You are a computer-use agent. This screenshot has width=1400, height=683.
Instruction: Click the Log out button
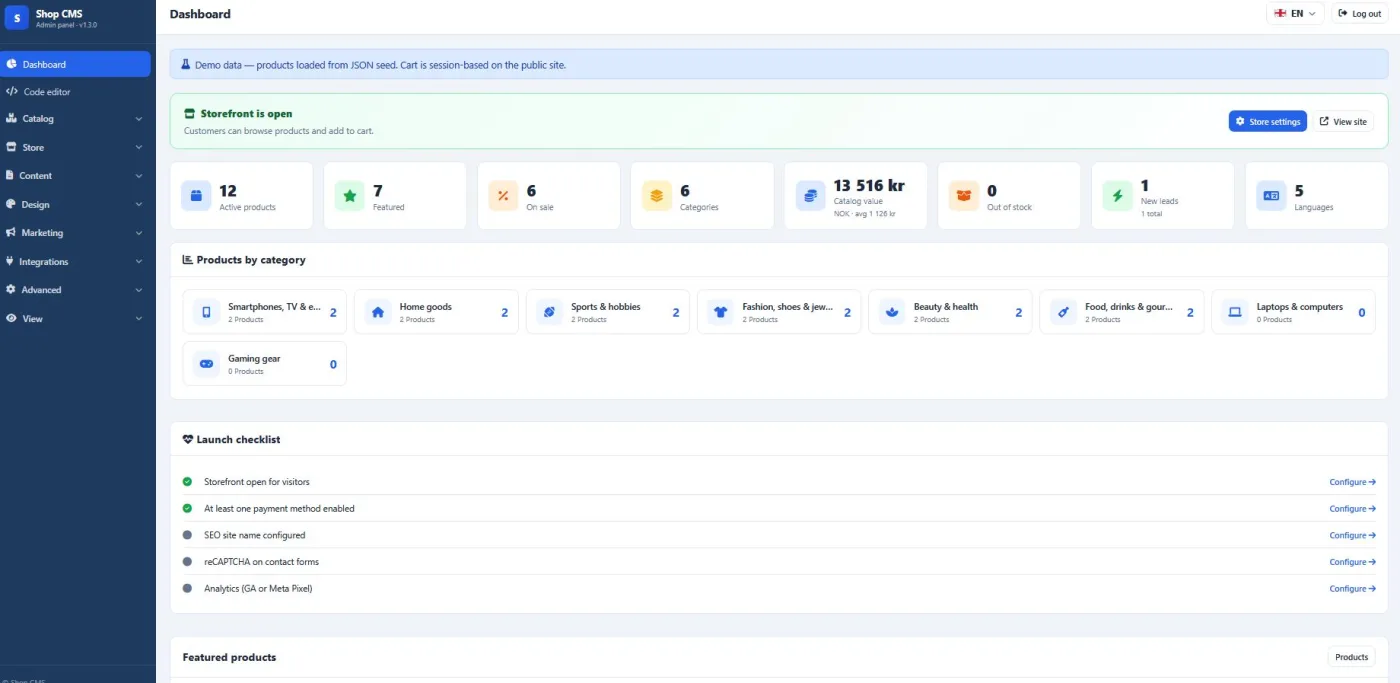pyautogui.click(x=1360, y=14)
